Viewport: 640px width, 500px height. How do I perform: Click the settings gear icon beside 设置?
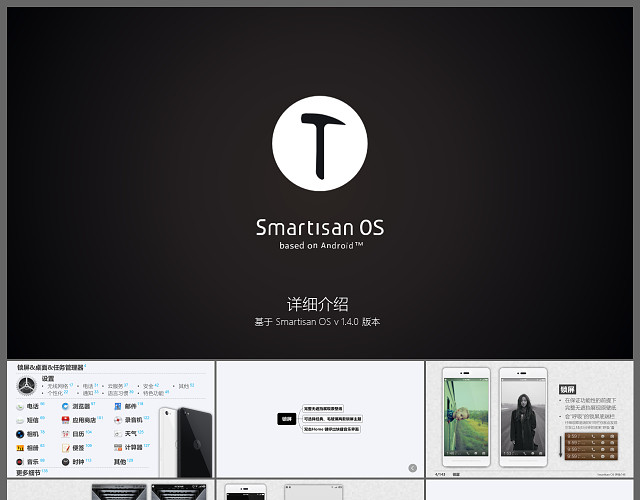click(27, 386)
